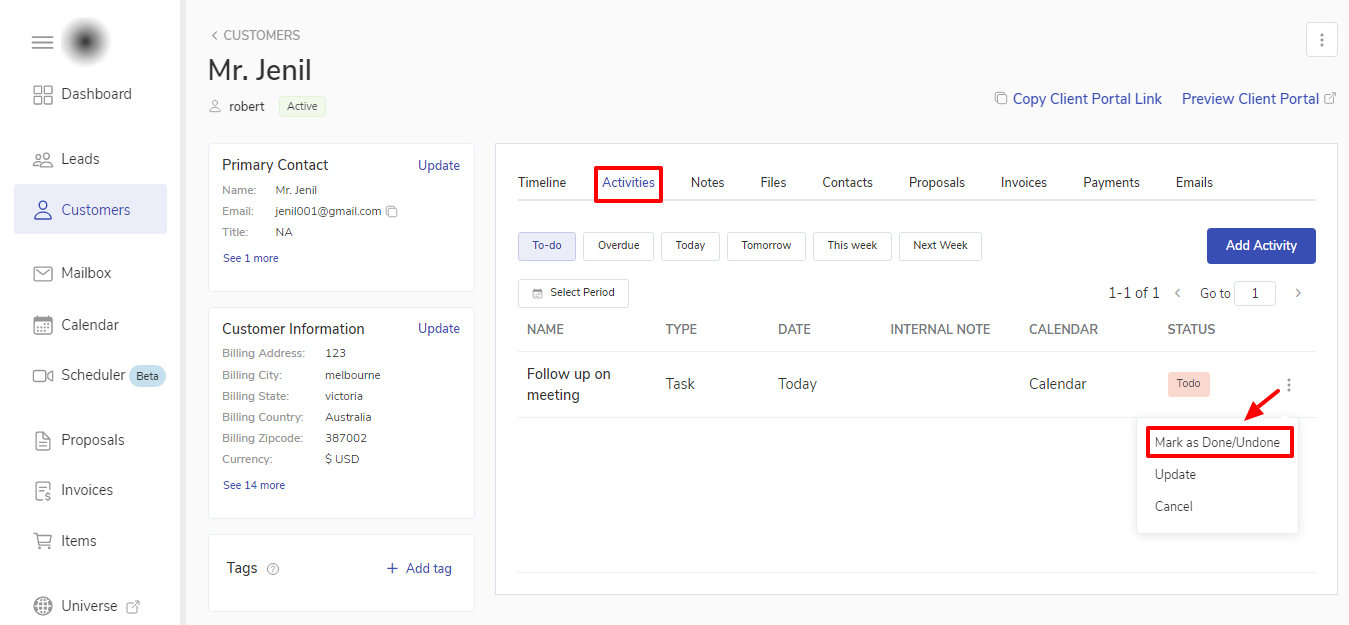Toggle the This week filter
The image size is (1349, 625).
pos(851,246)
